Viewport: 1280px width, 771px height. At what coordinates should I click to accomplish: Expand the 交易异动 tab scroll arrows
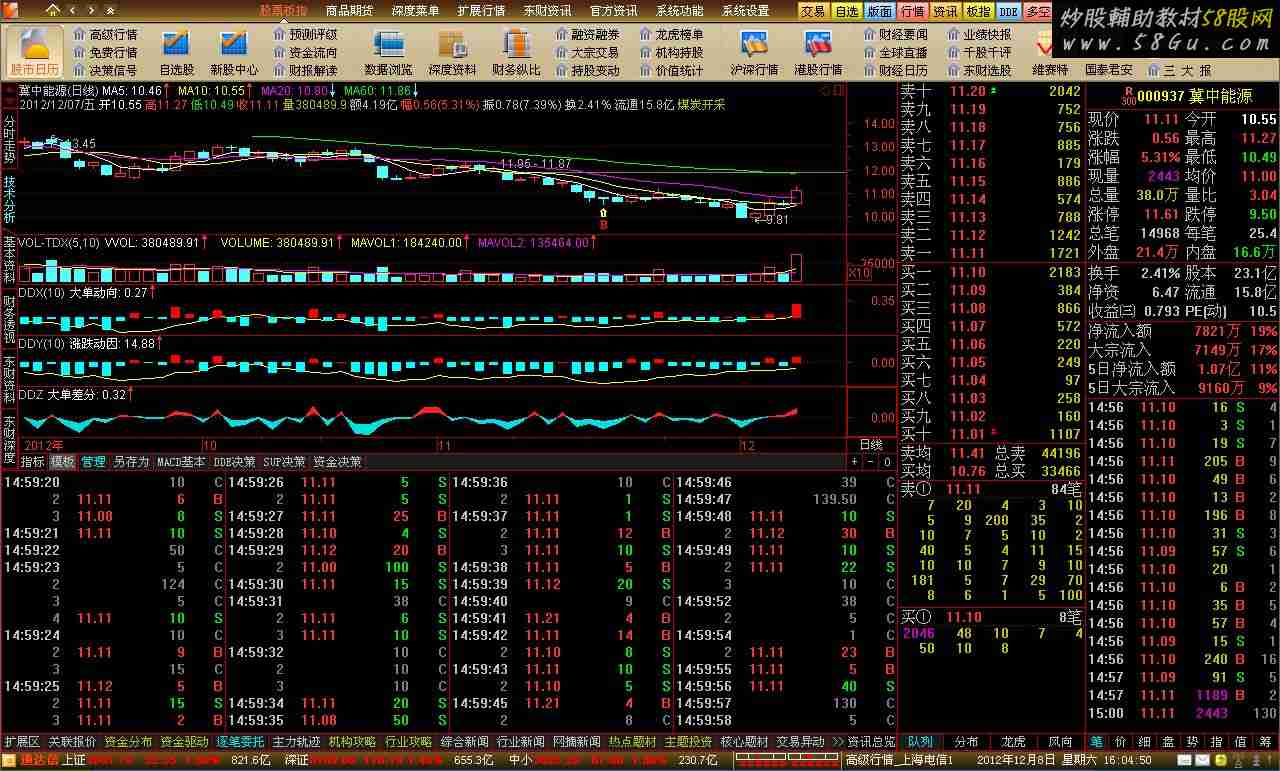click(x=837, y=742)
